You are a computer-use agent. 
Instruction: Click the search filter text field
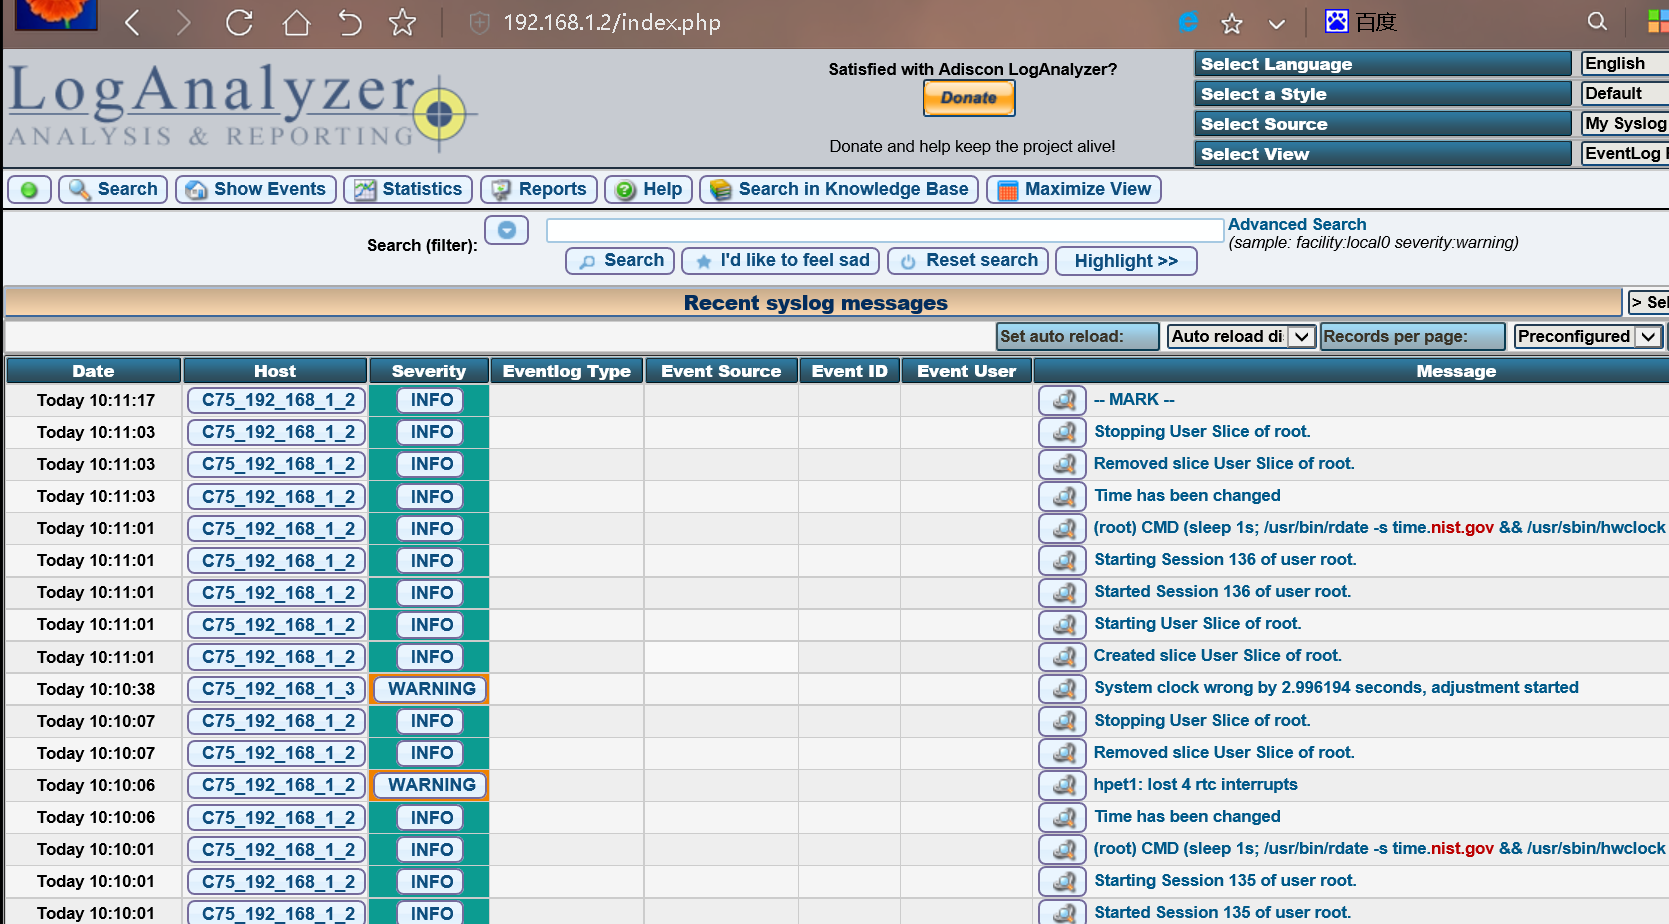tap(885, 231)
